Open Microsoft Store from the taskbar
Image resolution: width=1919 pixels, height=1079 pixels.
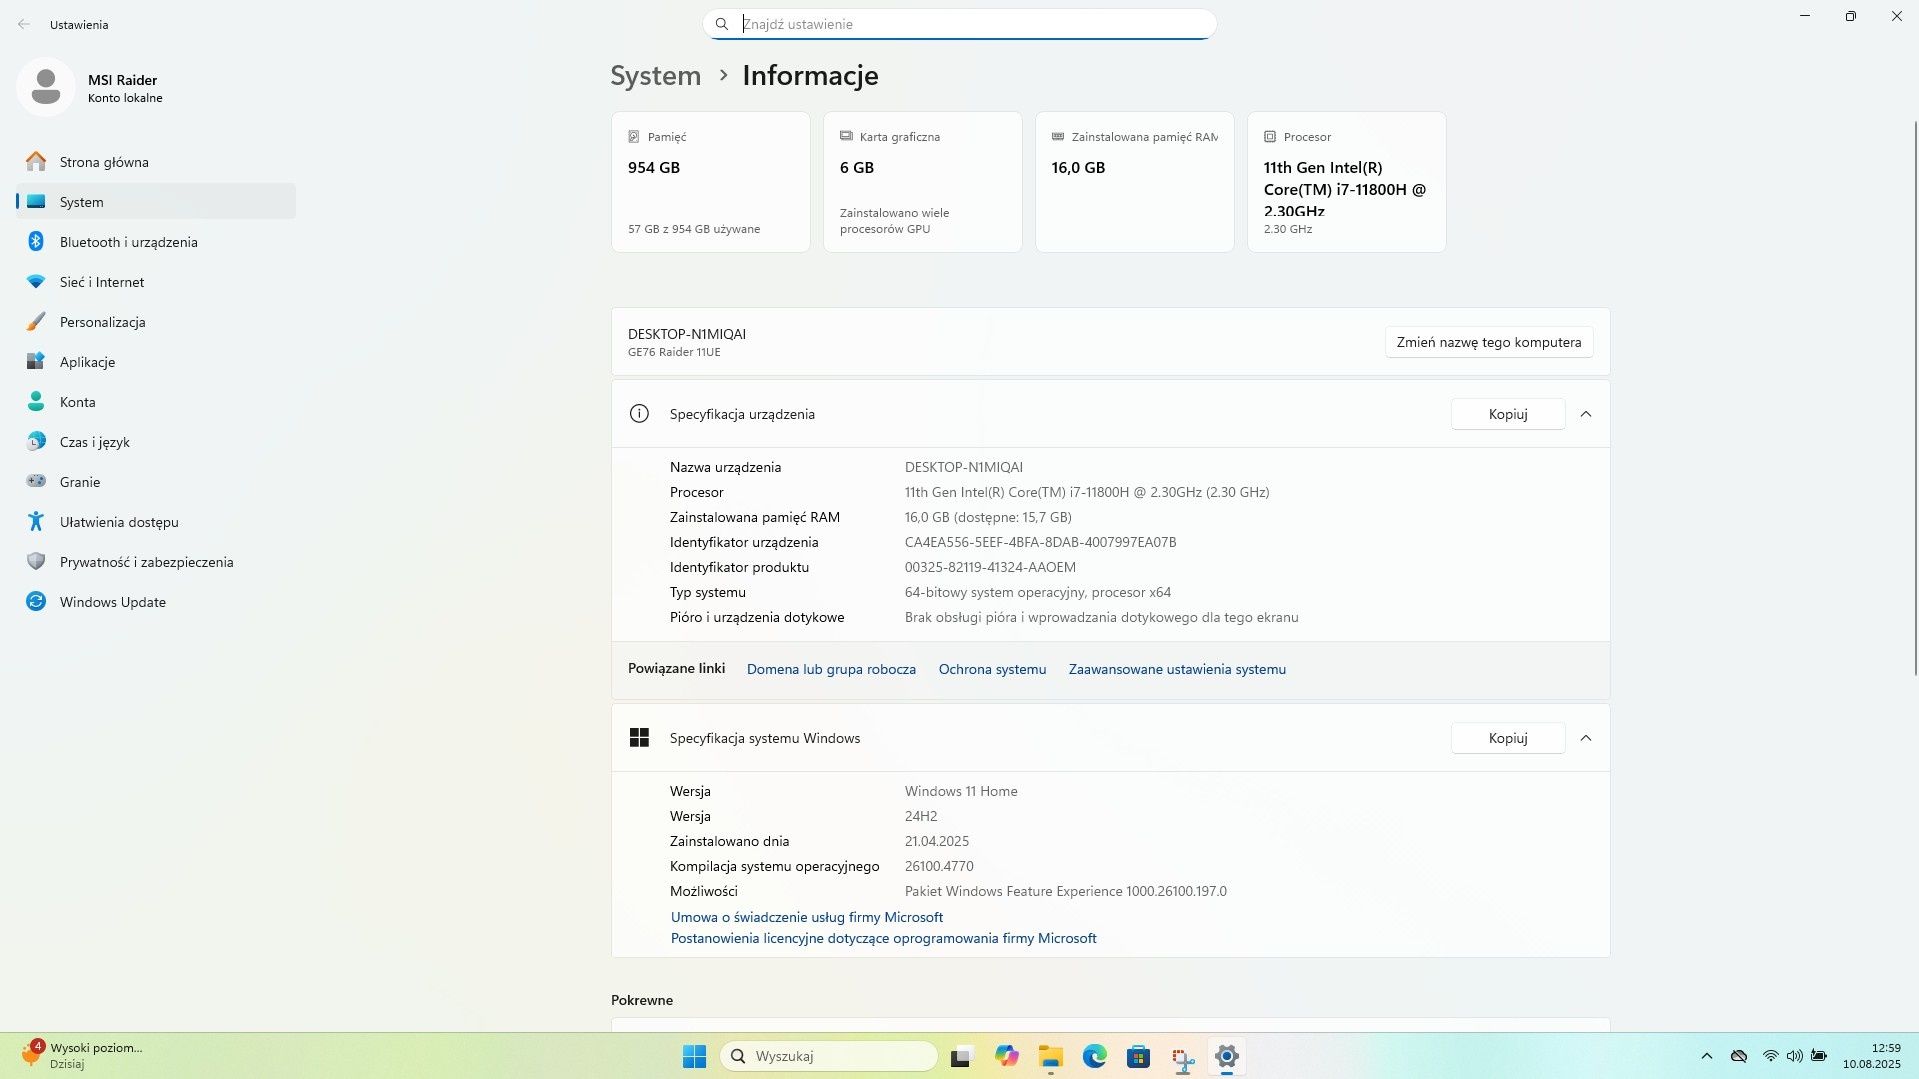pos(1138,1056)
